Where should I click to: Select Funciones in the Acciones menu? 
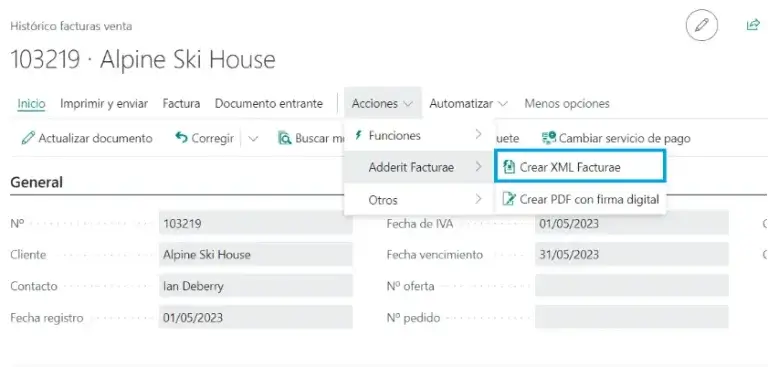tap(419, 135)
